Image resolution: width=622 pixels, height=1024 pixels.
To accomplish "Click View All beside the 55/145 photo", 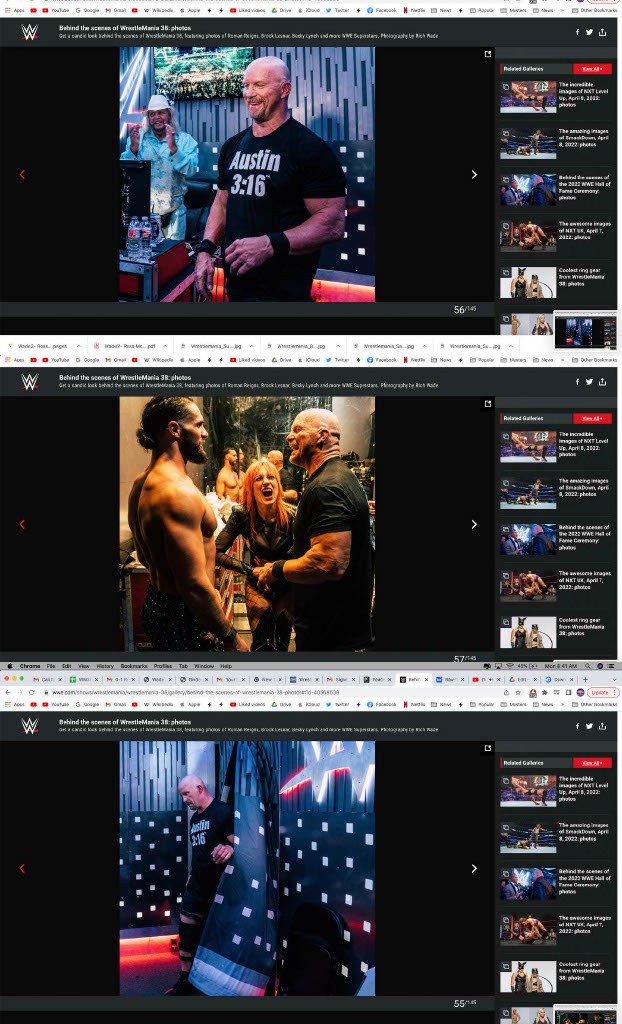I will pyautogui.click(x=592, y=763).
